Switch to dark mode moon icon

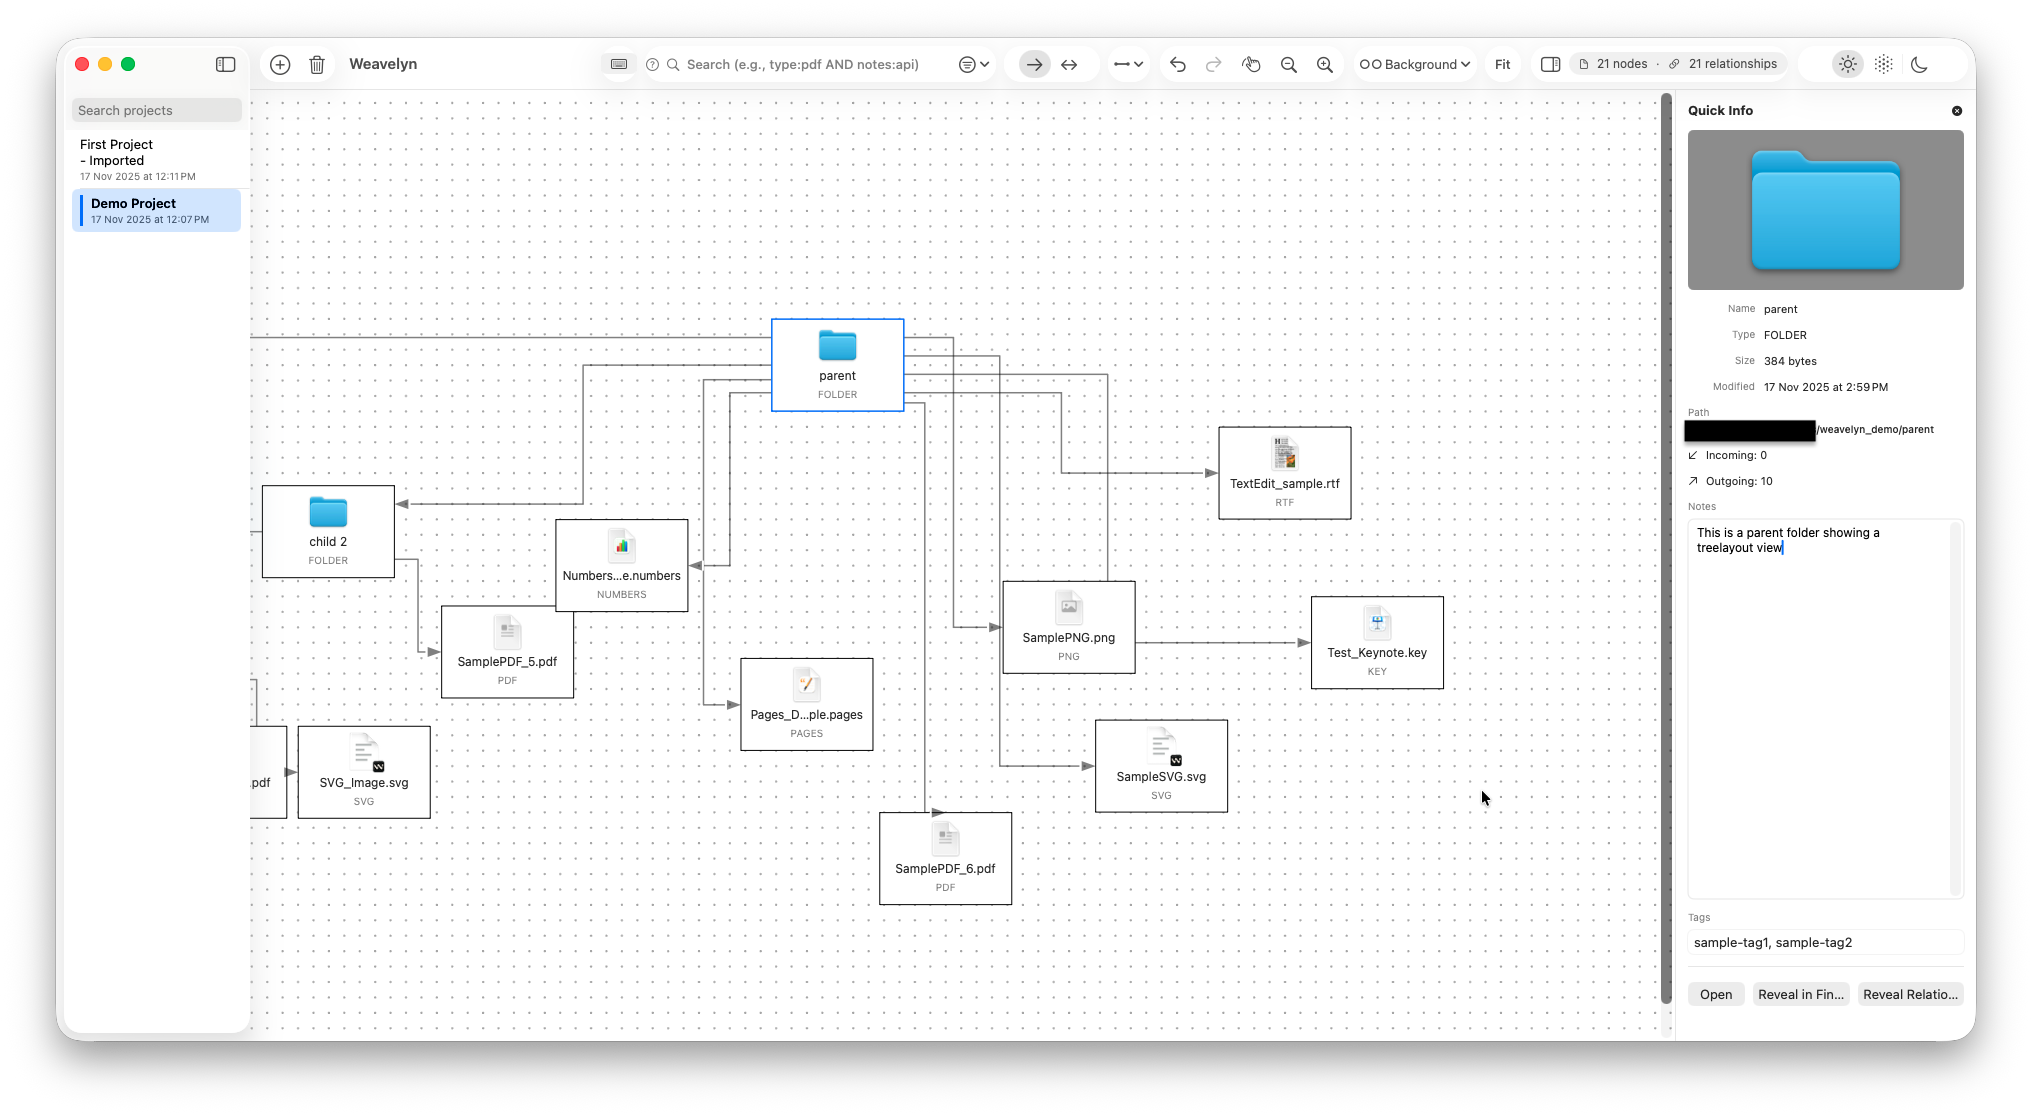tap(1919, 64)
